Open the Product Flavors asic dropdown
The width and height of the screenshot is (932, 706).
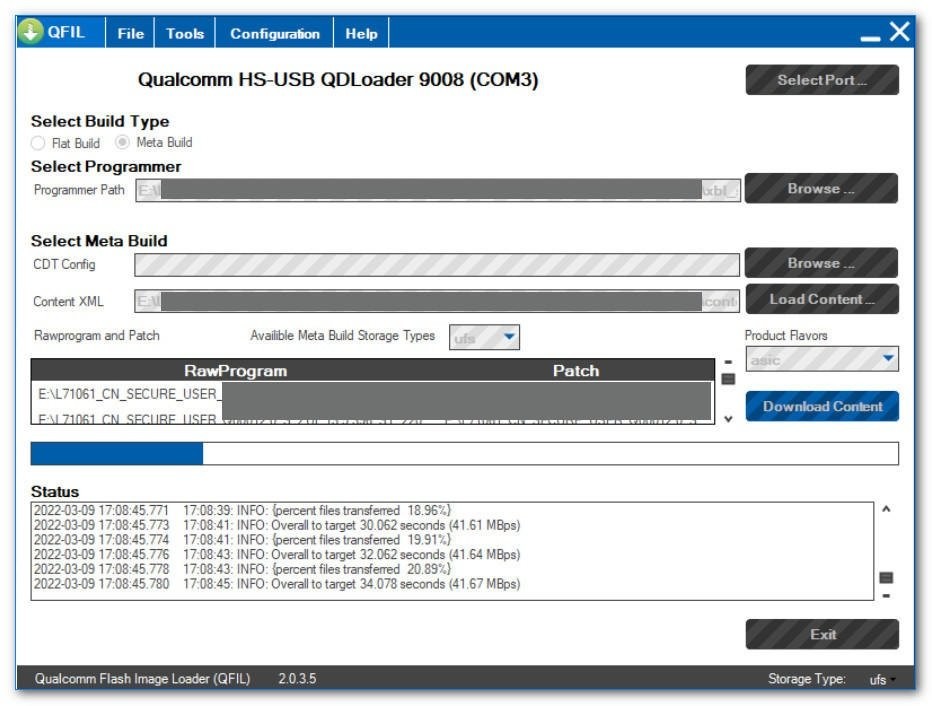click(x=822, y=359)
